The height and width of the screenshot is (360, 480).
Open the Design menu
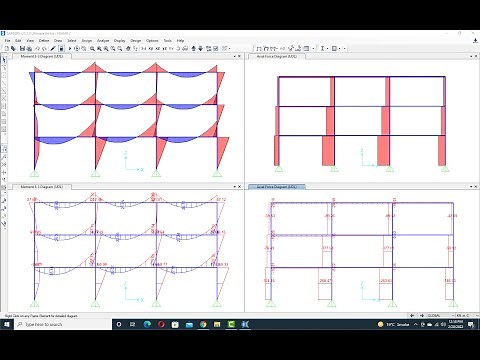pos(136,40)
